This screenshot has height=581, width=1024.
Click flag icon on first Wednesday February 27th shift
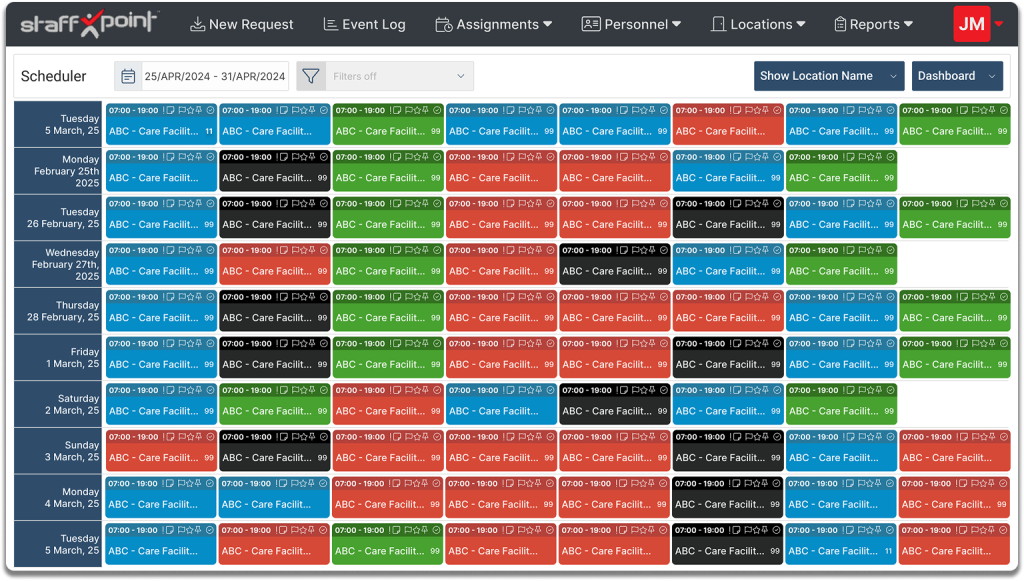[x=180, y=251]
